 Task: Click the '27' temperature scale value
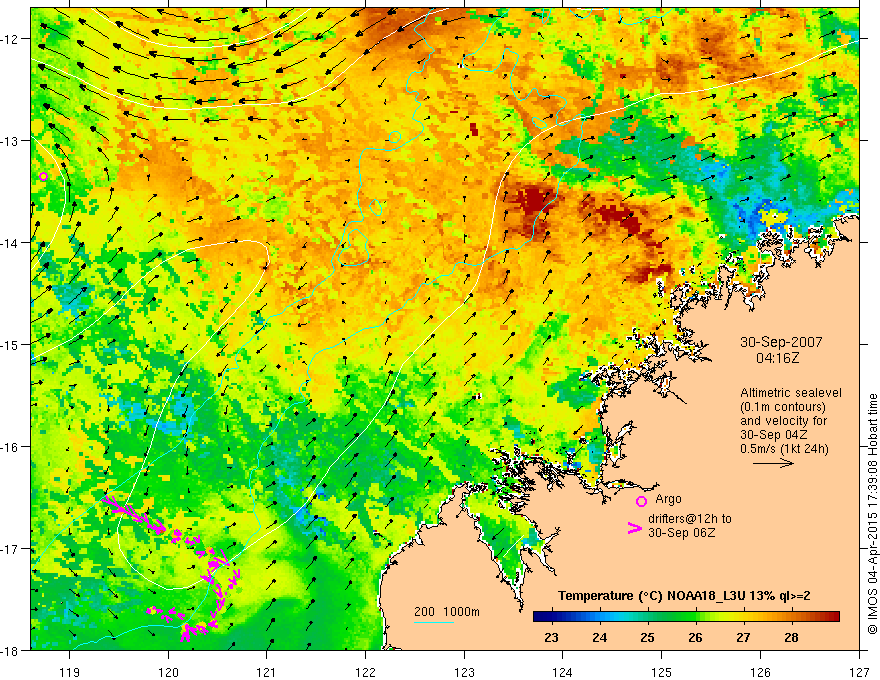[x=743, y=637]
